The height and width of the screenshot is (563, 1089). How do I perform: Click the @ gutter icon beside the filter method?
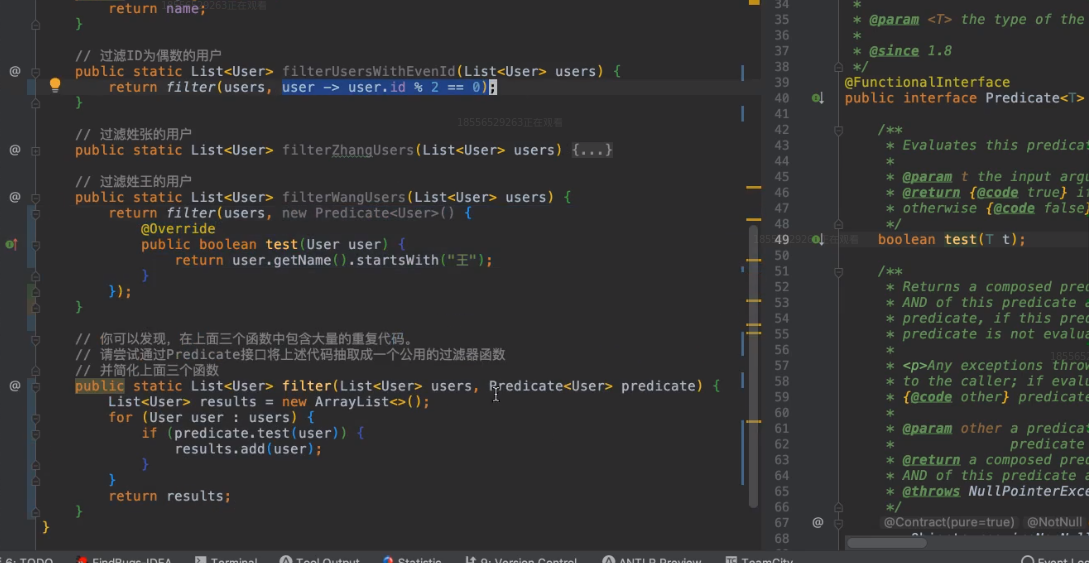[15, 385]
